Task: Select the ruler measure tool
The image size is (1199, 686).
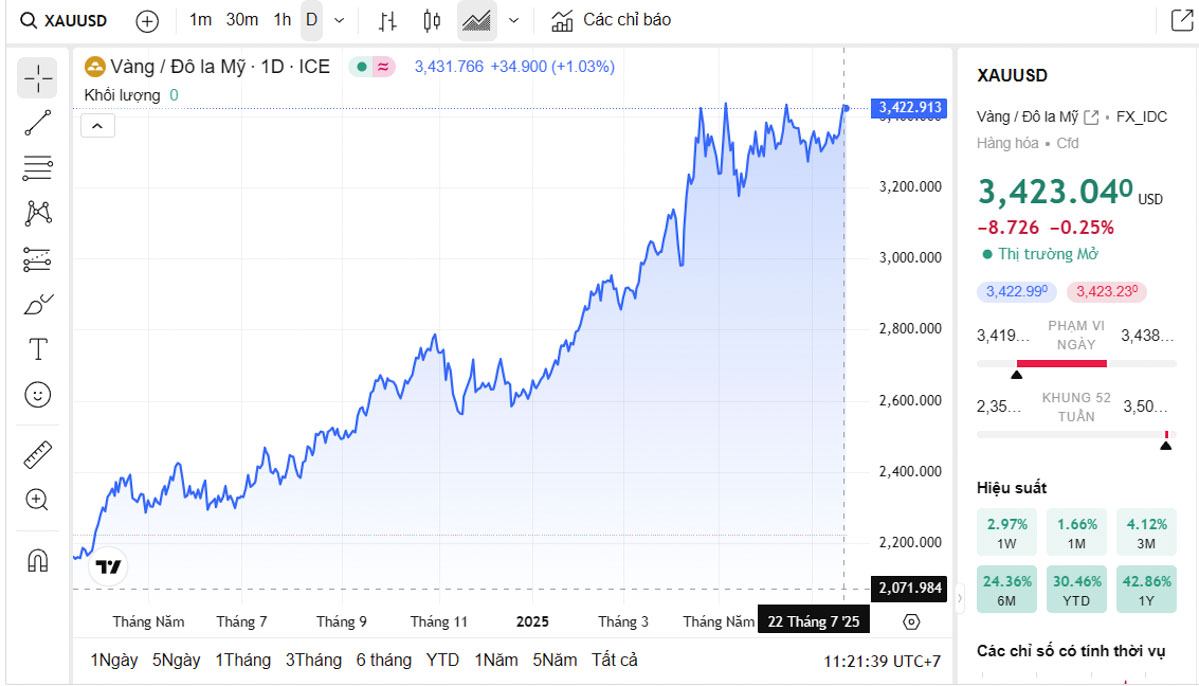Action: [37, 455]
